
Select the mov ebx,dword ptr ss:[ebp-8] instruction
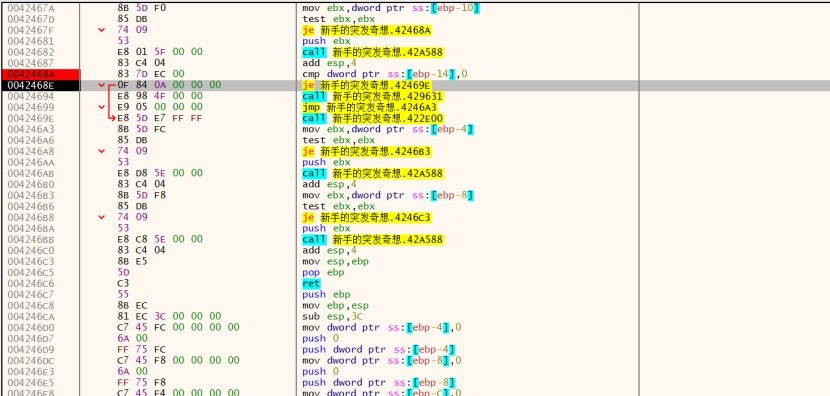[388, 195]
